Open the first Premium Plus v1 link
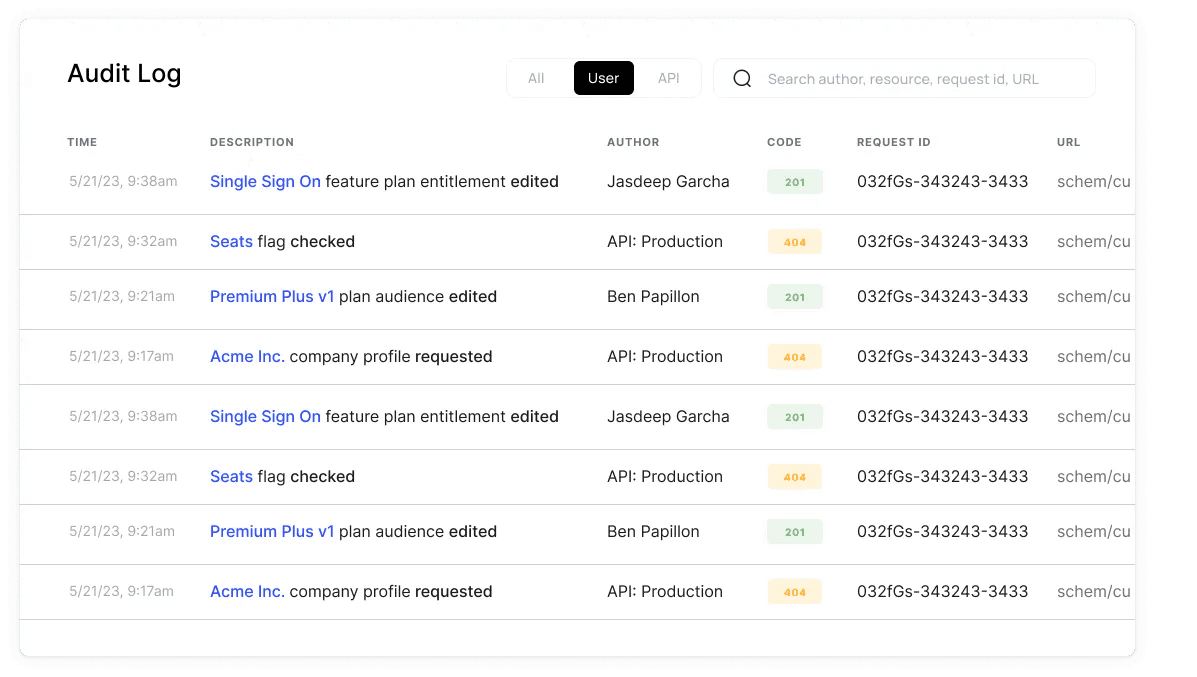The height and width of the screenshot is (677, 1197). [272, 297]
